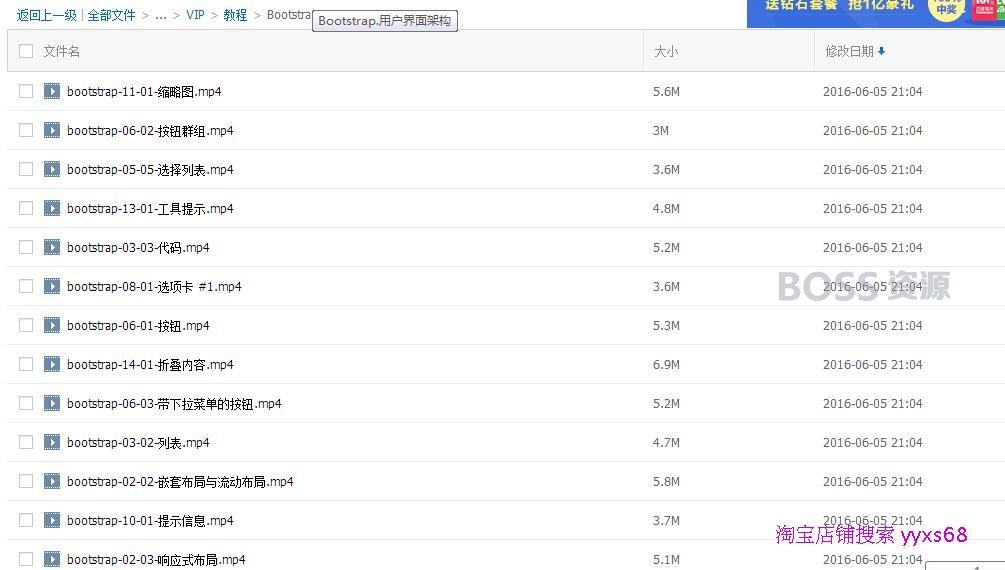This screenshot has height=570, width=1005.
Task: Click video icon of bootstrap-10-01-提示信息.mp4
Action: tap(52, 520)
